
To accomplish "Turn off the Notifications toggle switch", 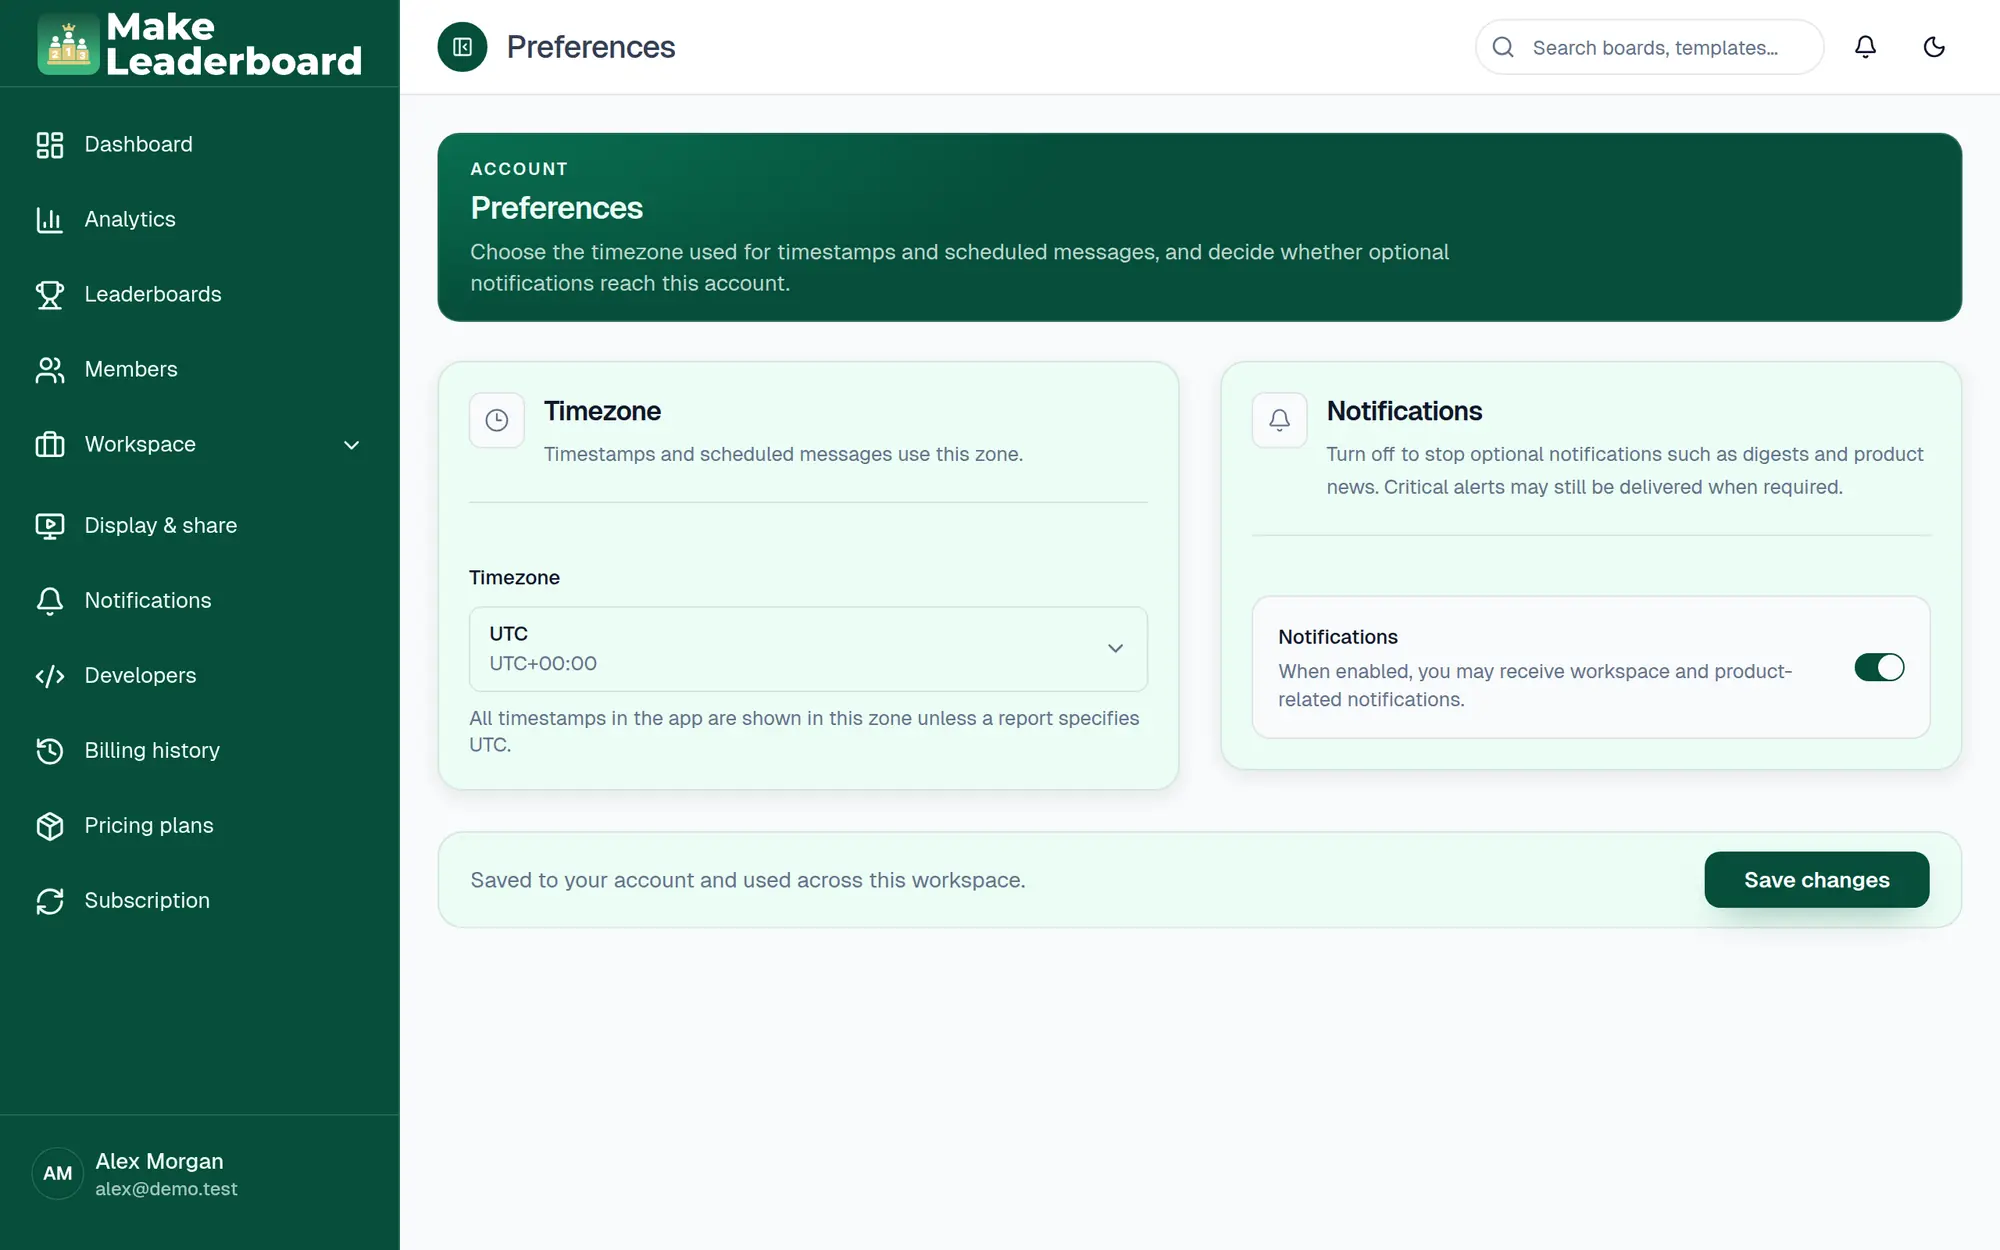I will [1879, 667].
